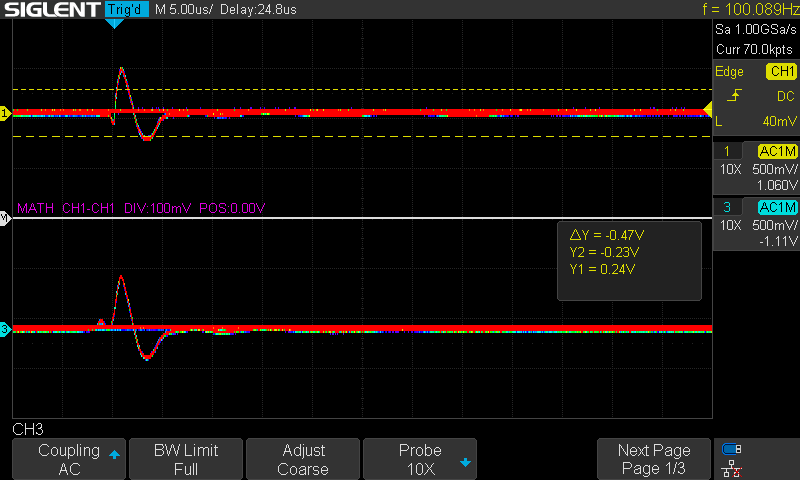The width and height of the screenshot is (800, 480).
Task: Click the Y2 = -0.23V cursor readout
Action: (604, 252)
